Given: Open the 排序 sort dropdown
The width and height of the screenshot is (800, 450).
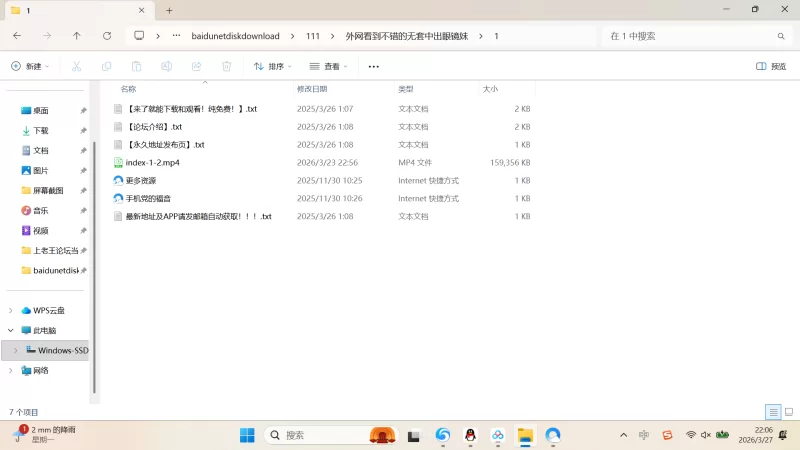Looking at the screenshot, I should [272, 66].
